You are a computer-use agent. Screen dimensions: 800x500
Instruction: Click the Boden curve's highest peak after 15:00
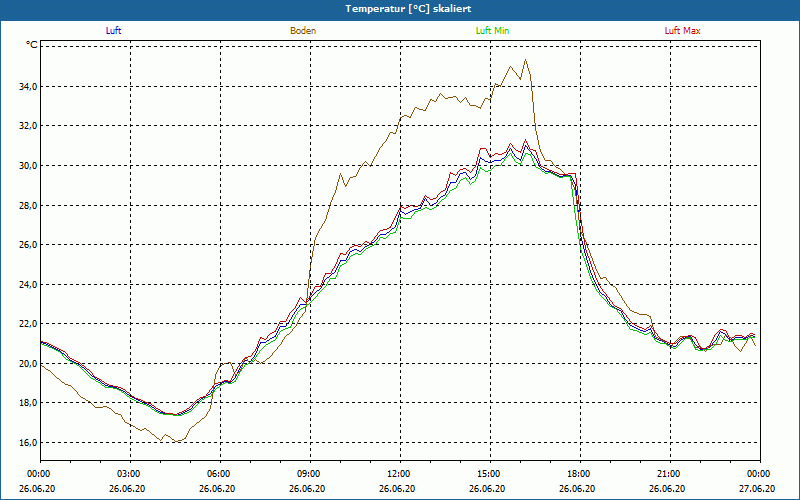526,60
